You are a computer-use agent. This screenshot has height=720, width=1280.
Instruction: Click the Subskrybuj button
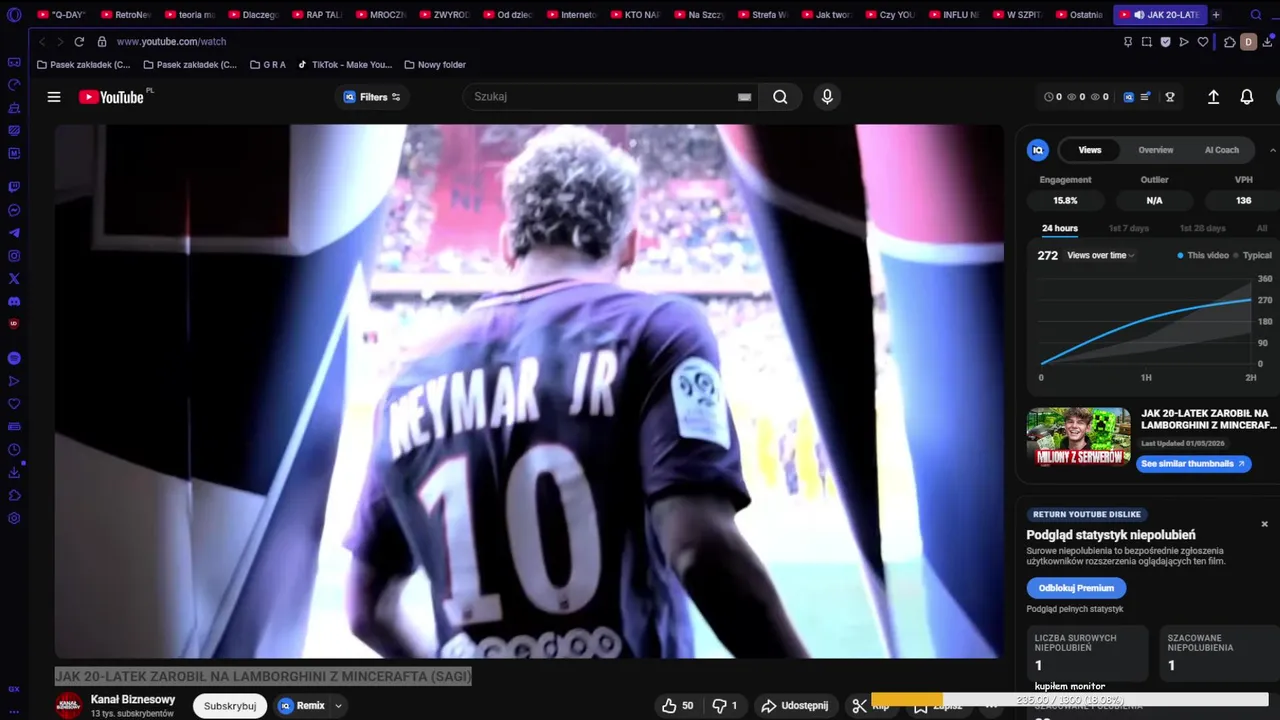click(230, 706)
